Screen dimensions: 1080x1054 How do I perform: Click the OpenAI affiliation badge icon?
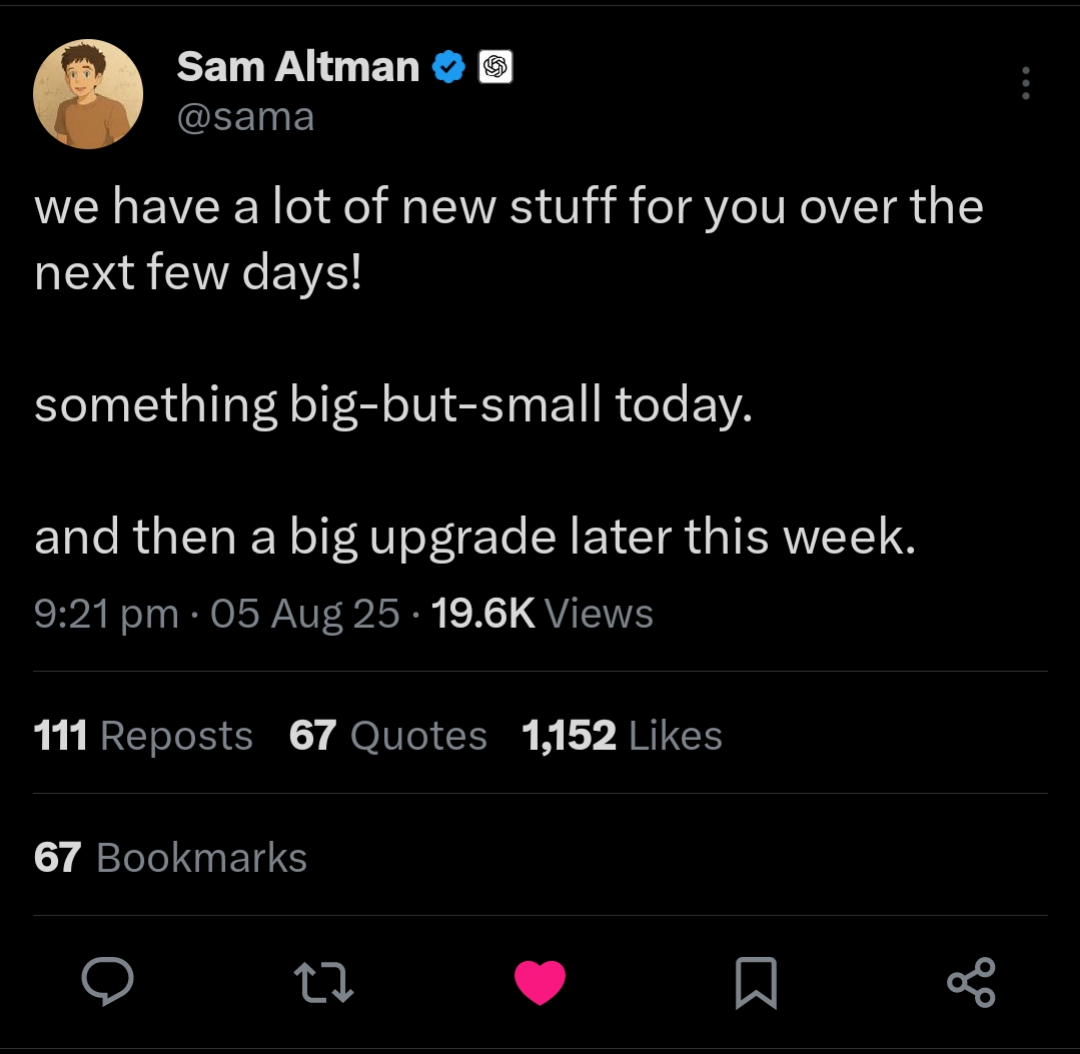(496, 68)
